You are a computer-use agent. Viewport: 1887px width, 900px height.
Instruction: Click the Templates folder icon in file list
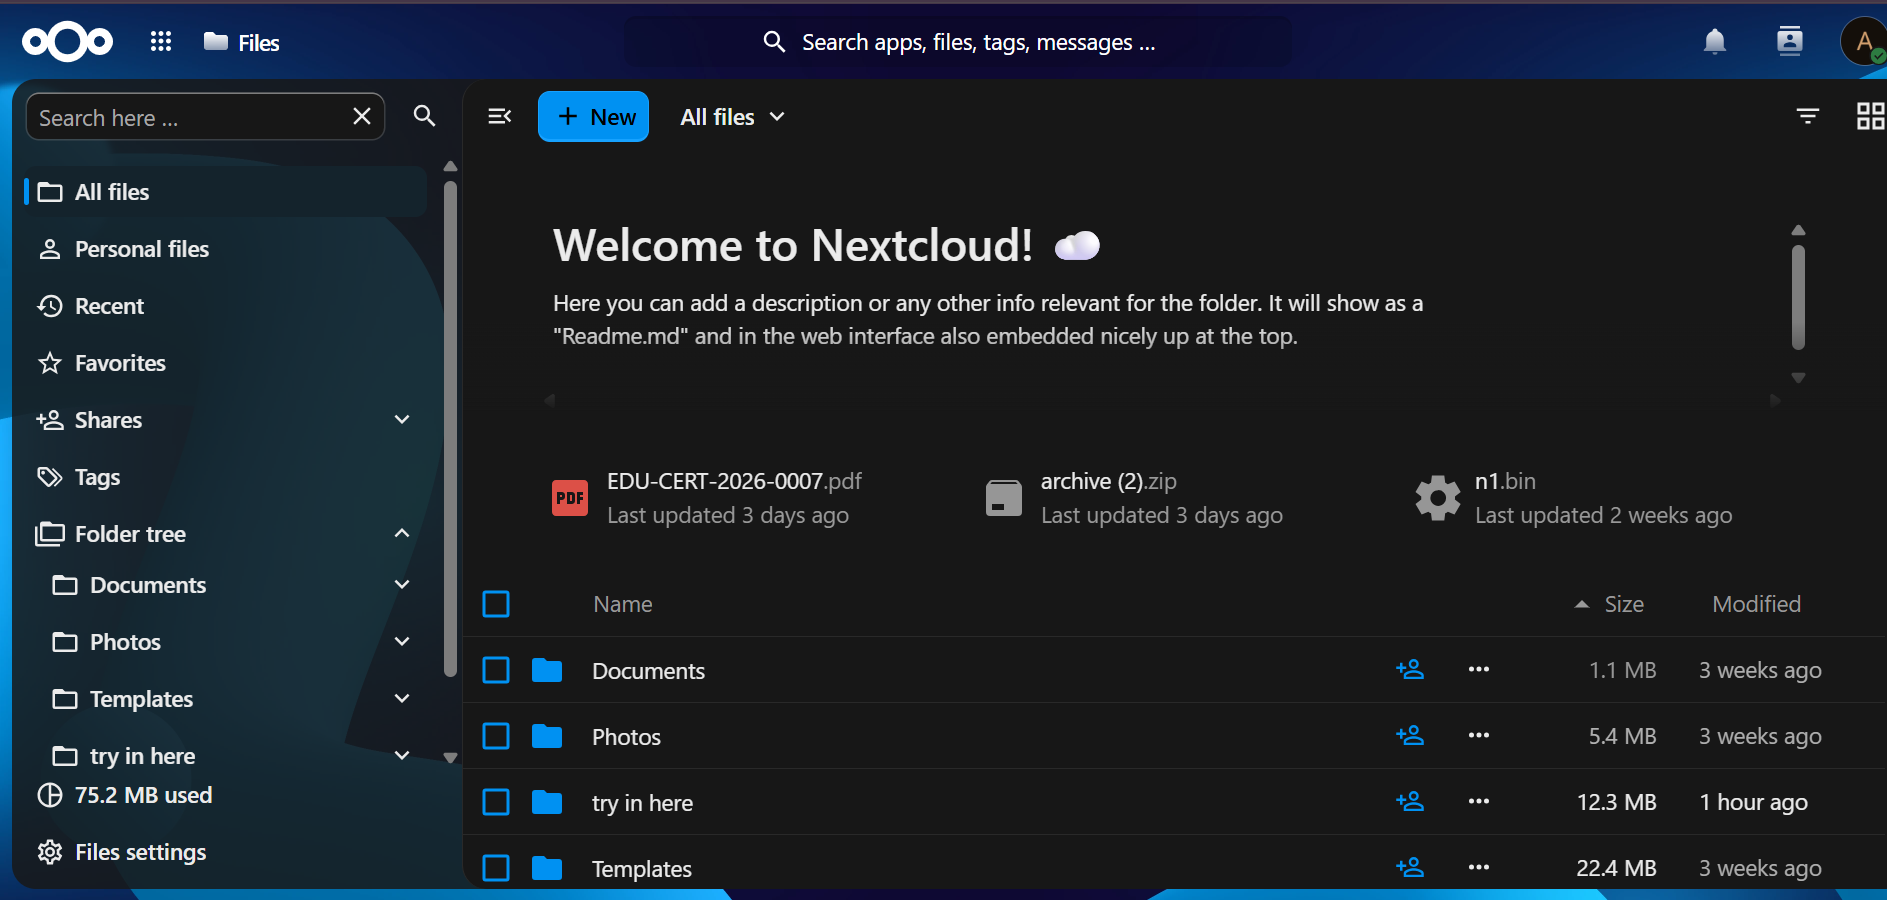(x=547, y=868)
